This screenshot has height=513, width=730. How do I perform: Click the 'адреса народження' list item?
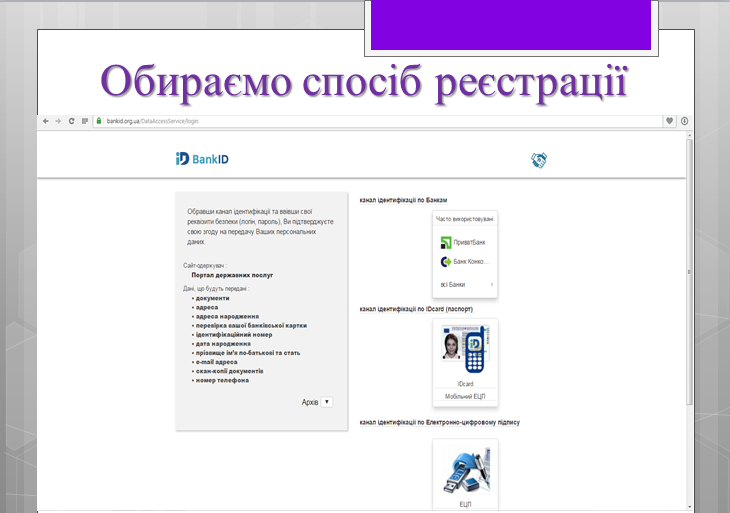(x=227, y=316)
